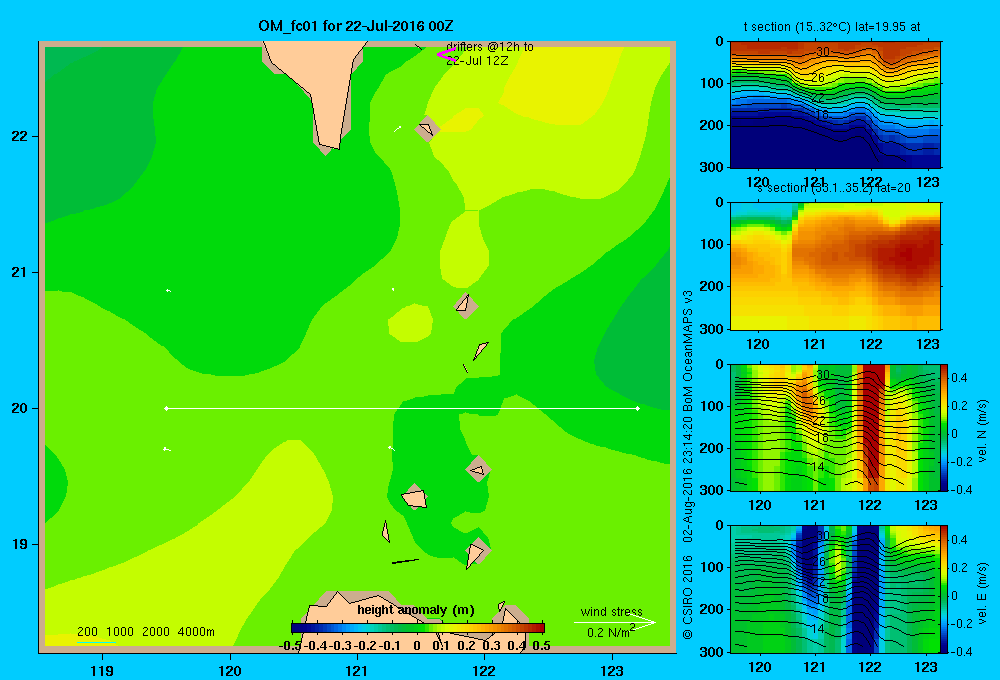Click the longitude 123 label under main map

612,670
